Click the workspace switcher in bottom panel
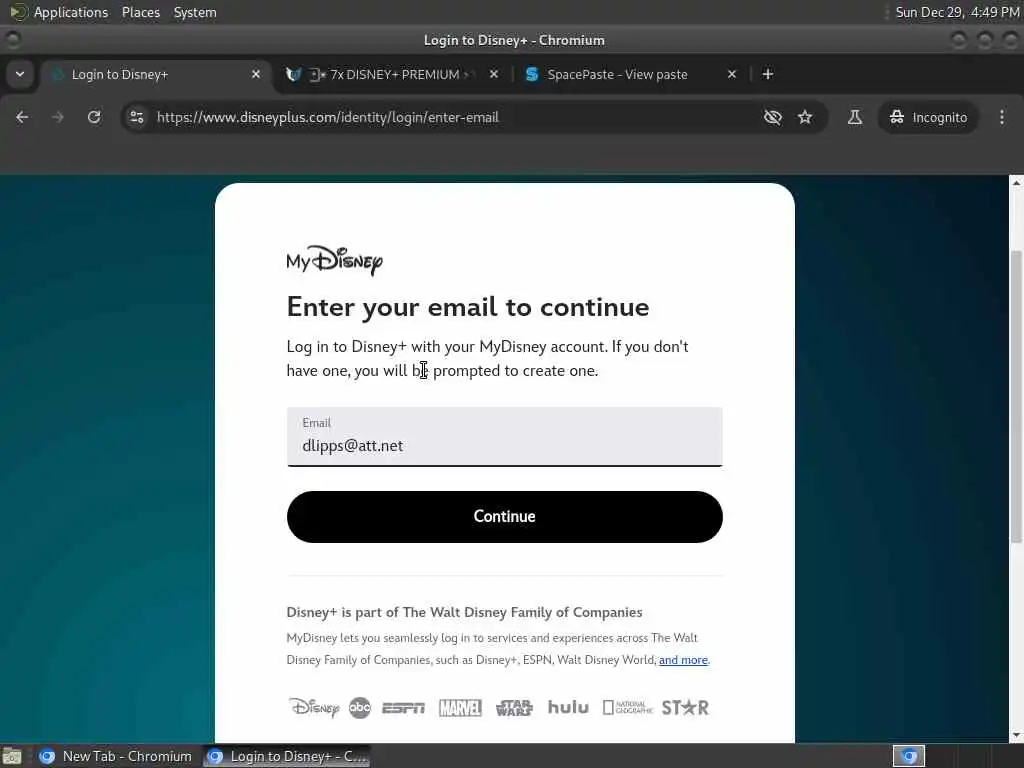 pyautogui.click(x=908, y=756)
